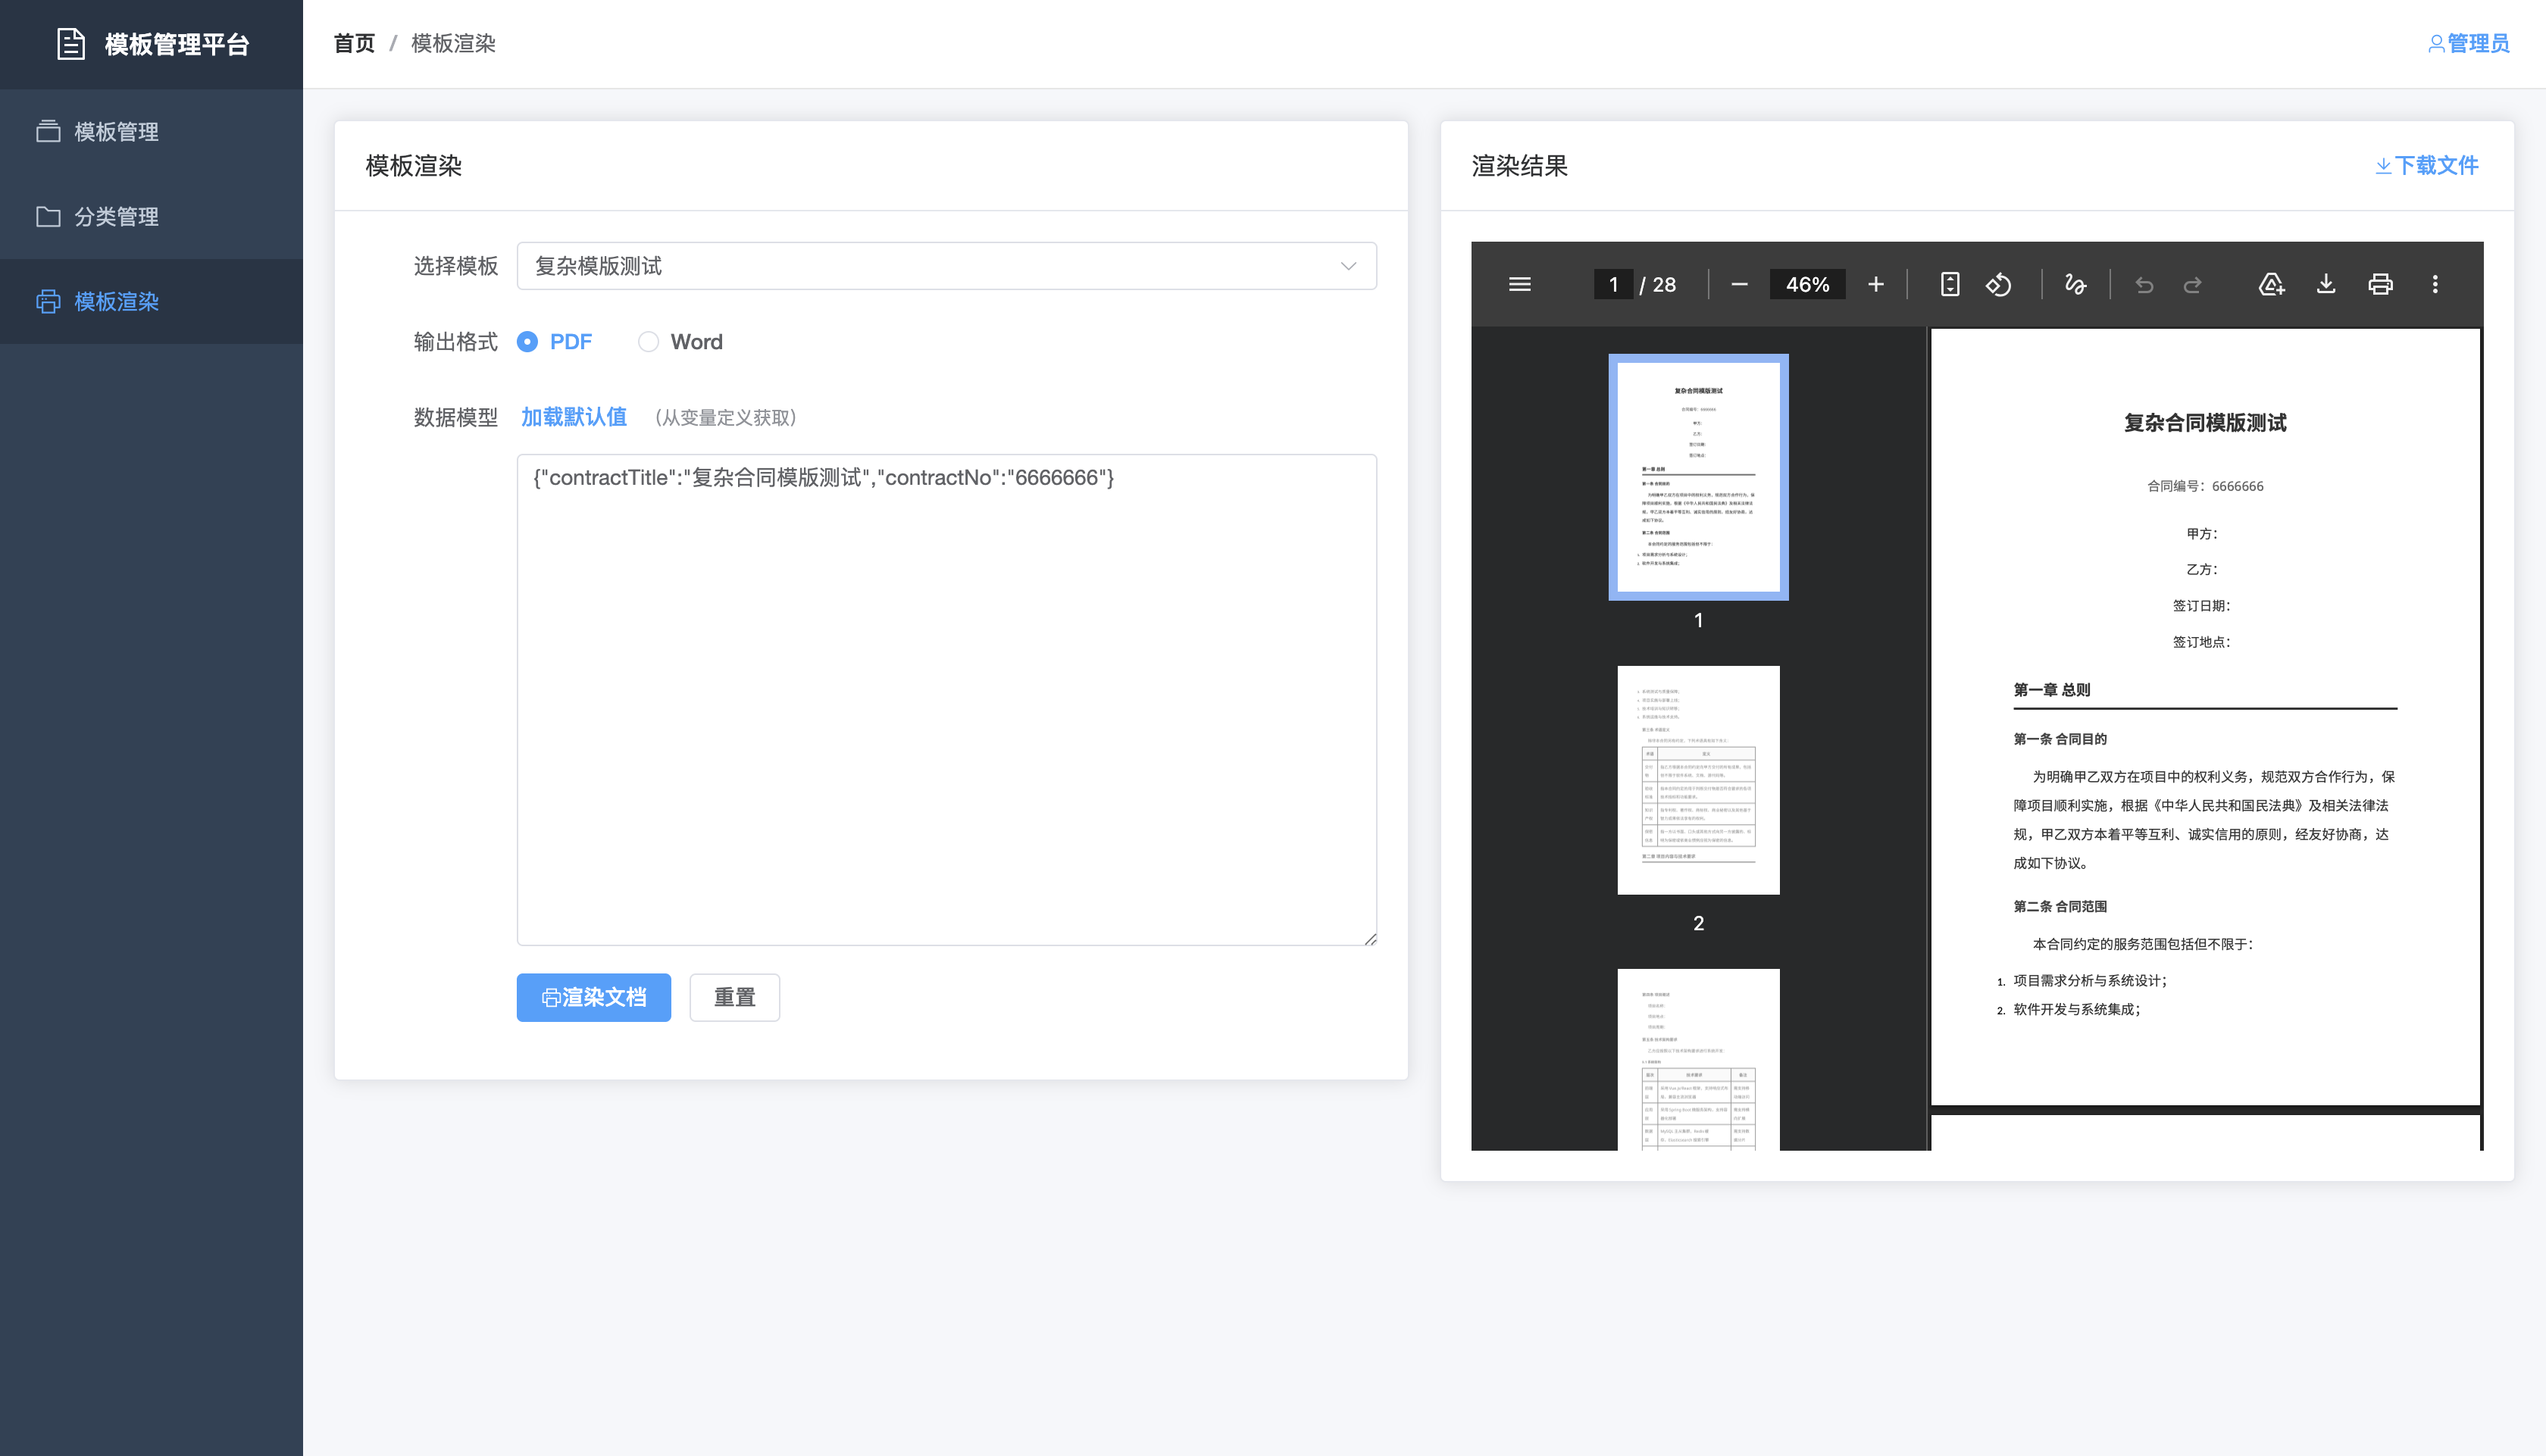This screenshot has height=1456, width=2546.
Task: Click the PDF zoom in plus icon
Action: coord(1875,285)
